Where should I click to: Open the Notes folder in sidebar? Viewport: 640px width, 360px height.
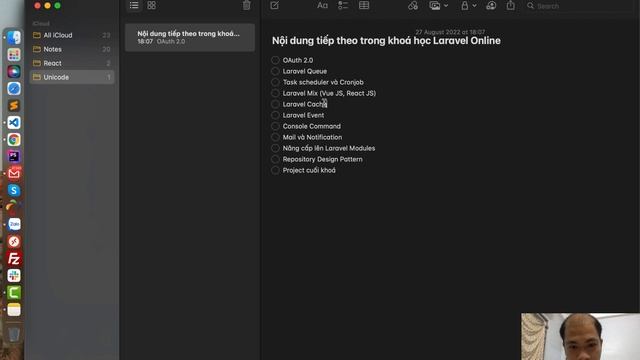[72, 49]
